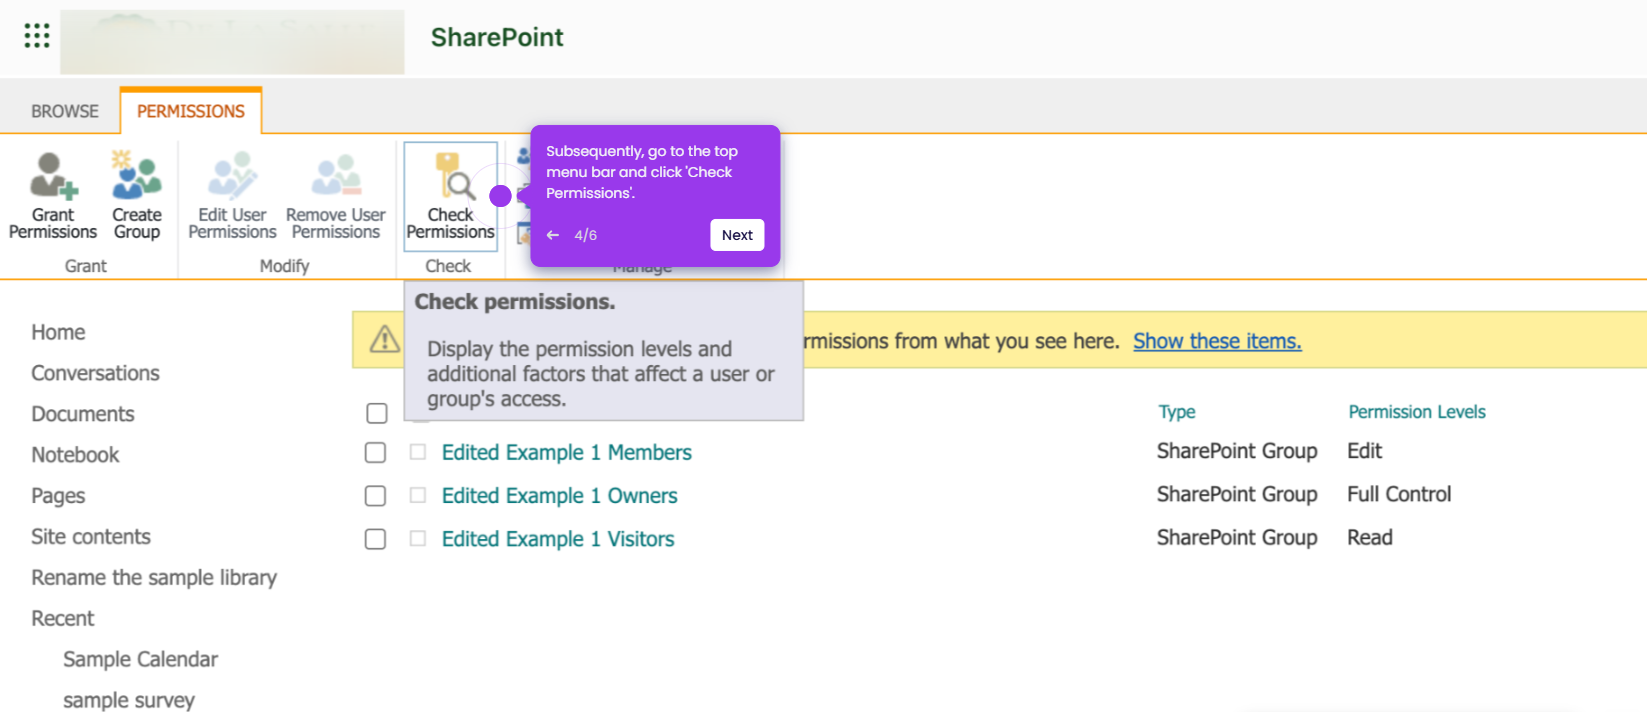
Task: Toggle the select-all checkbox in header row
Action: point(377,413)
